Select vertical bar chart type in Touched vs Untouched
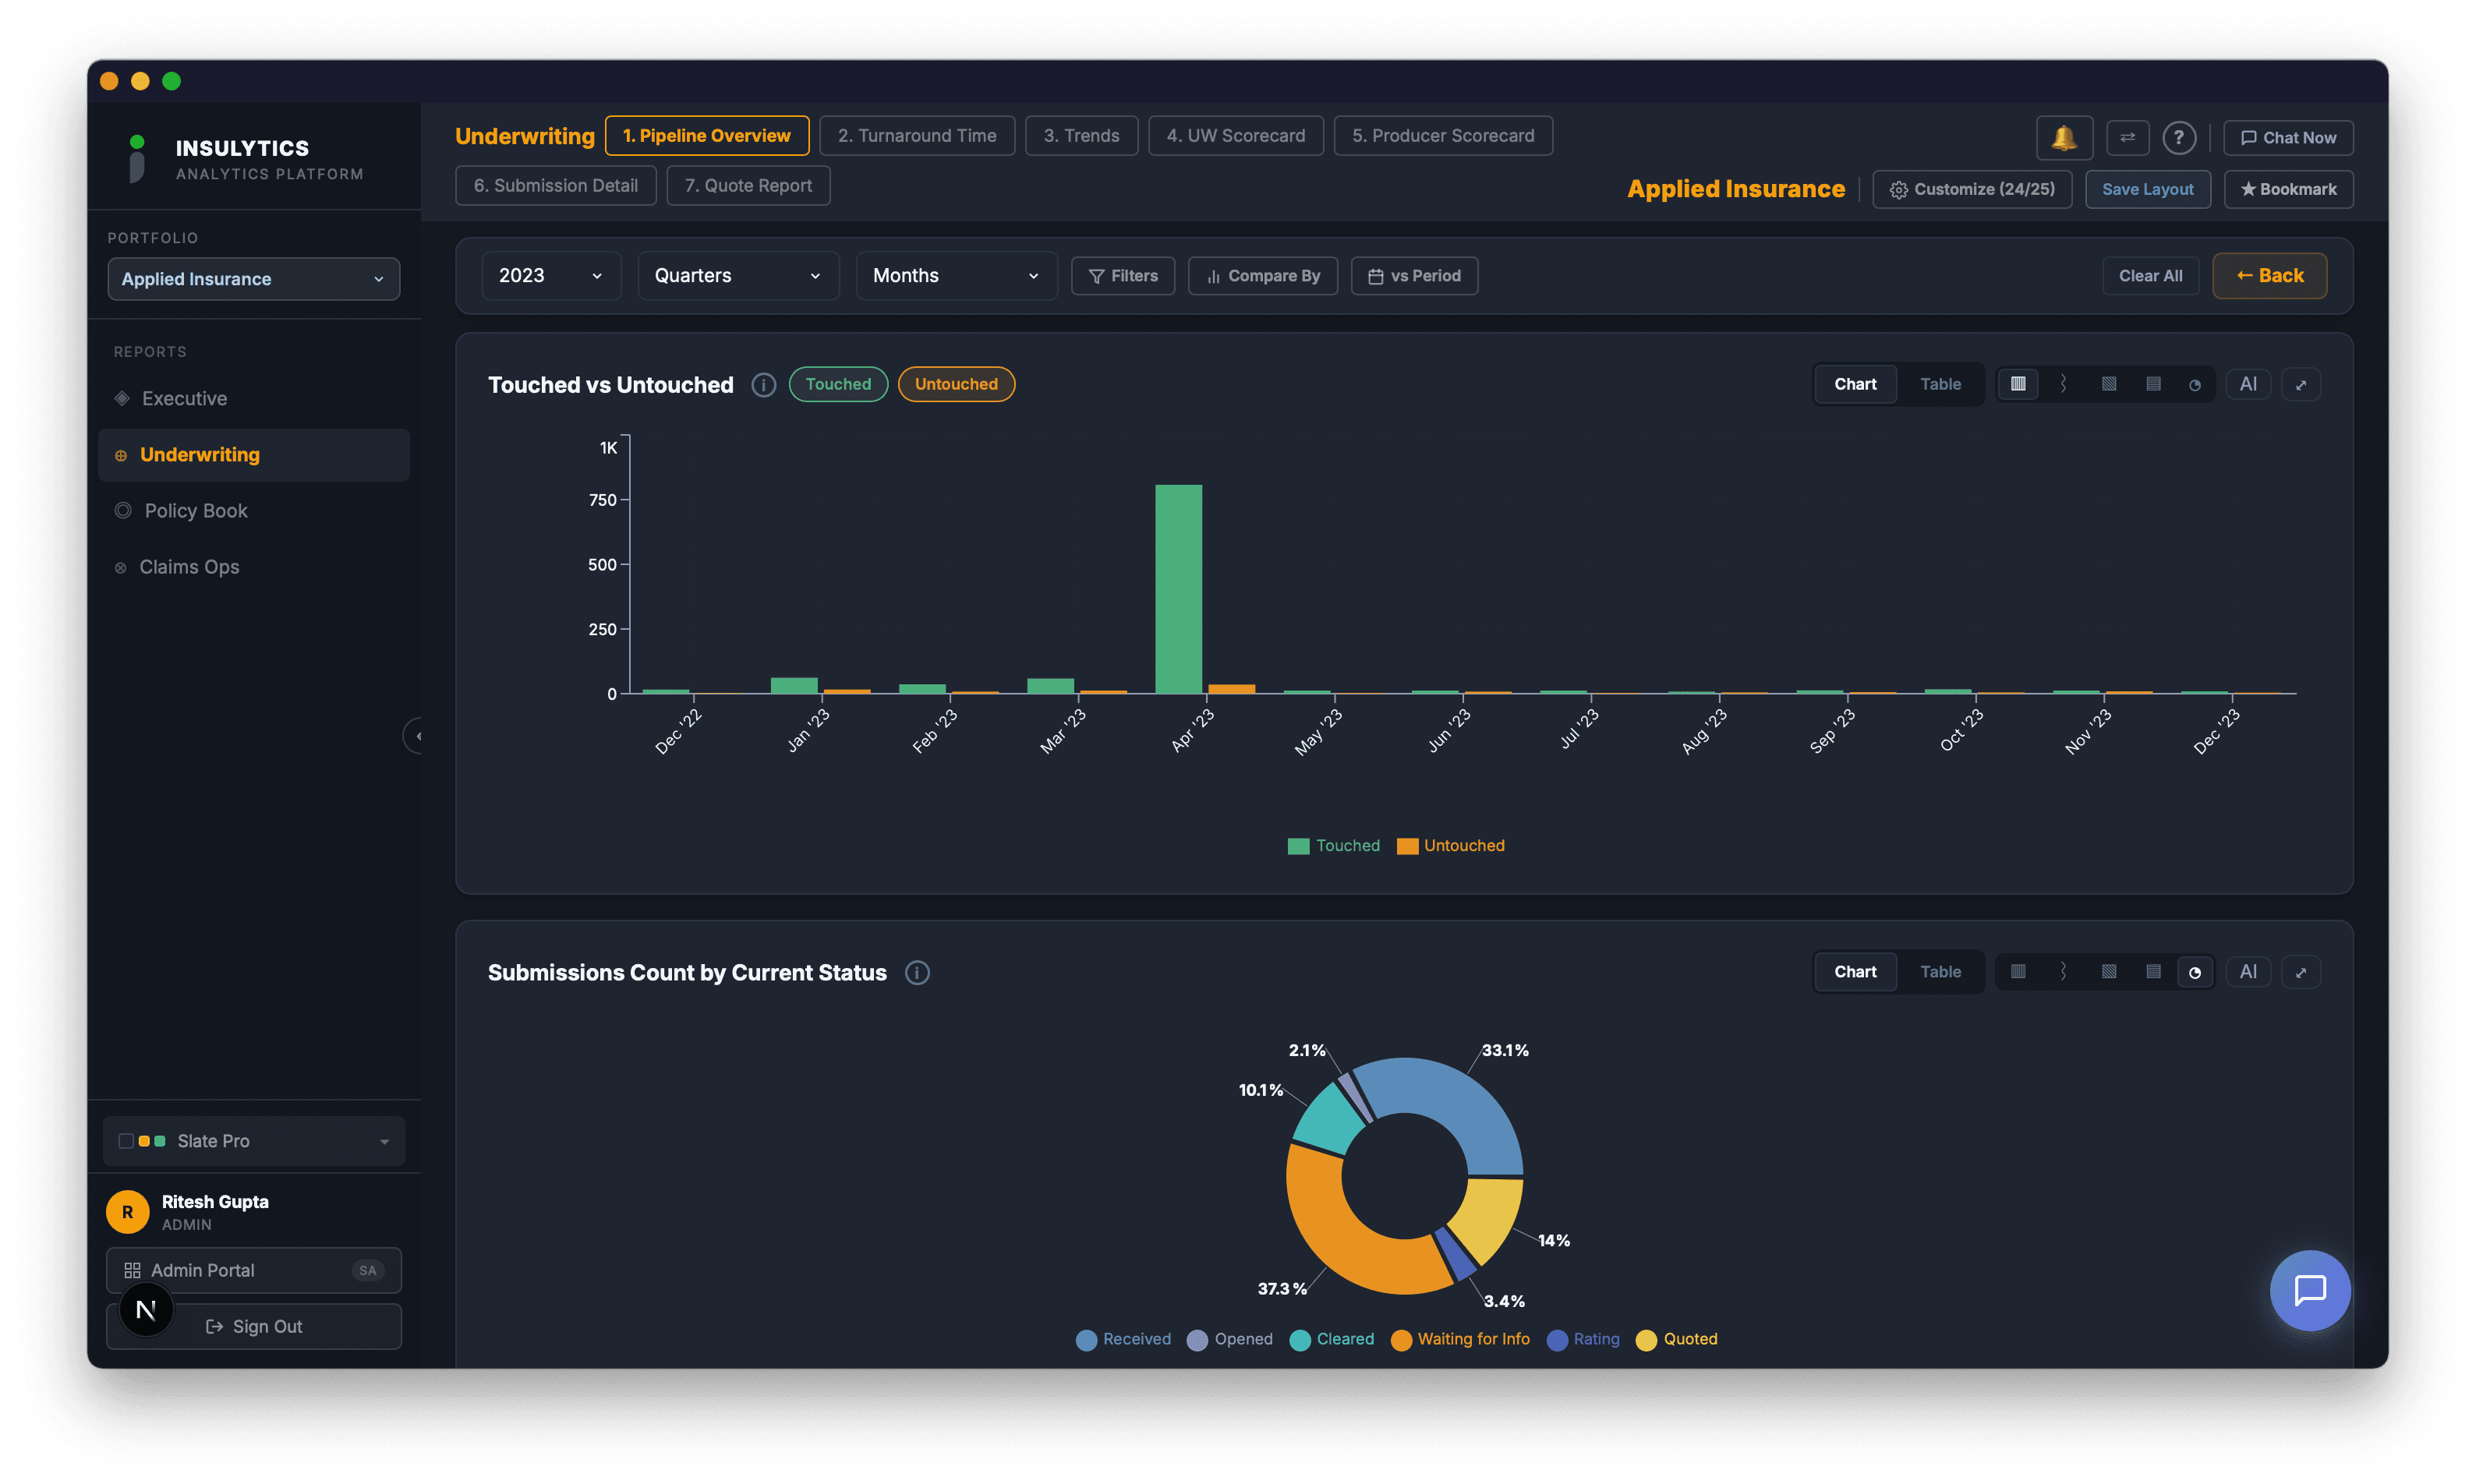The width and height of the screenshot is (2476, 1484). (x=2018, y=384)
